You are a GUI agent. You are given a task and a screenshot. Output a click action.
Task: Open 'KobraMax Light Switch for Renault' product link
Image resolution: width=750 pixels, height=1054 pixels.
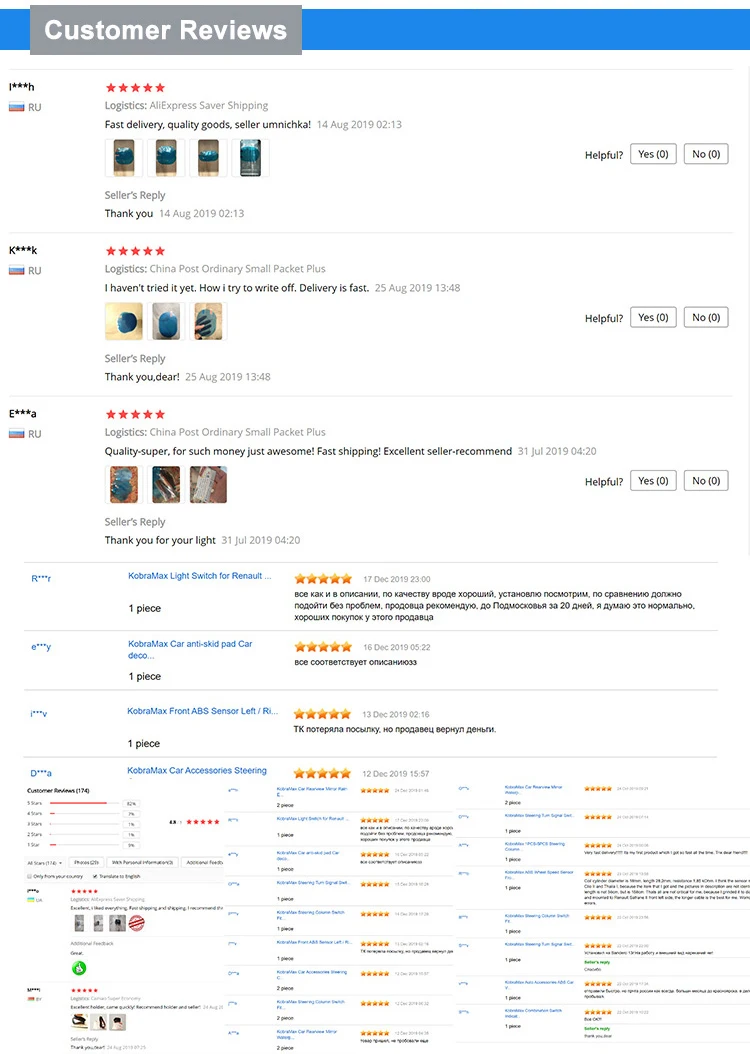click(200, 576)
